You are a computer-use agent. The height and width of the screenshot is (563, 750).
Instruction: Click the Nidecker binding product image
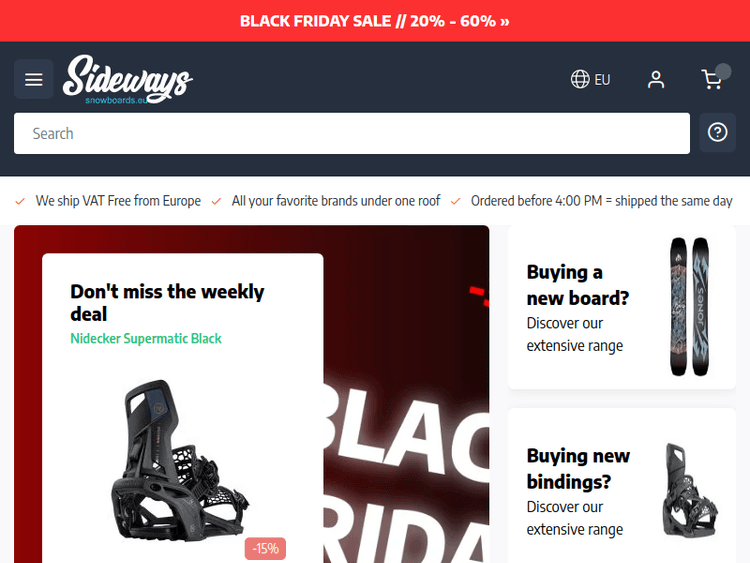(178, 460)
